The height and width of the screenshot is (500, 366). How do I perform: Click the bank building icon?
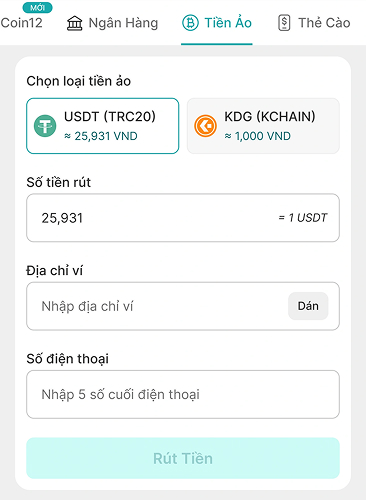pos(74,23)
